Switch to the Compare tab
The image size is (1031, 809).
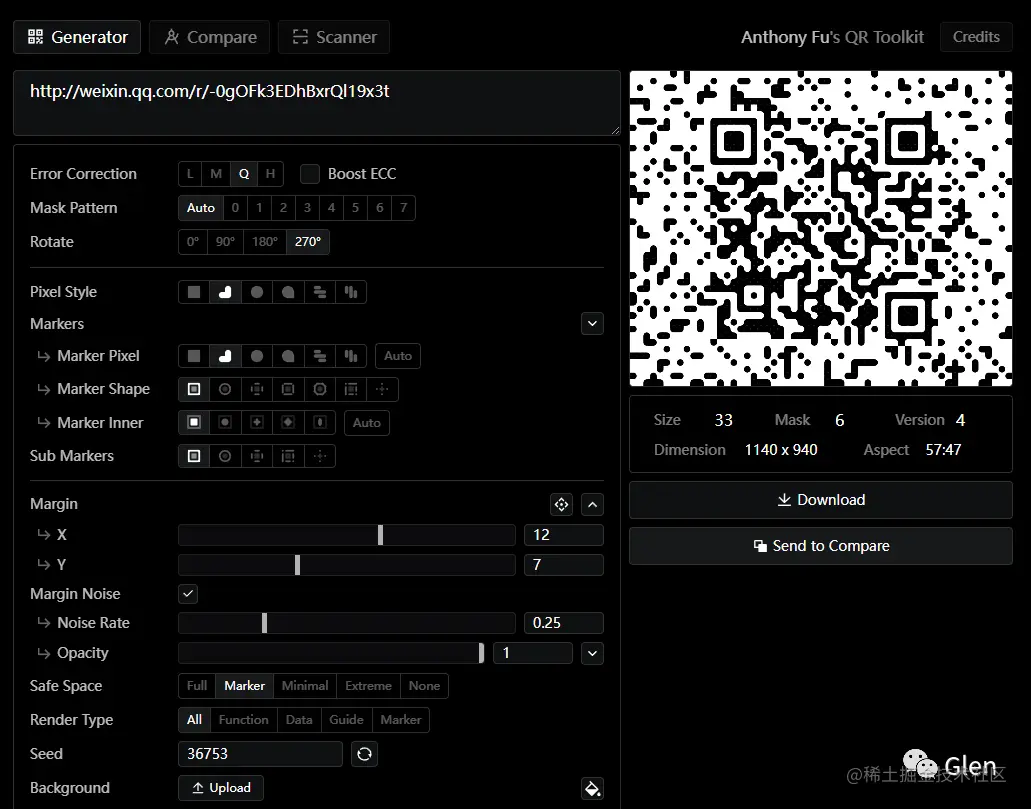[210, 37]
